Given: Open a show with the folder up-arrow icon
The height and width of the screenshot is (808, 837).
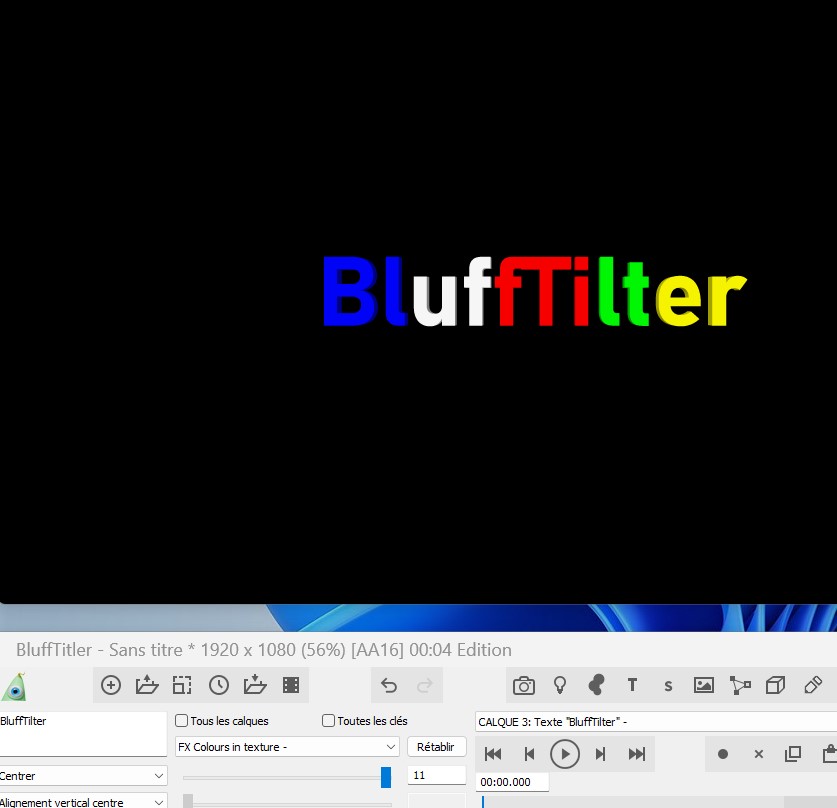Looking at the screenshot, I should click(147, 685).
